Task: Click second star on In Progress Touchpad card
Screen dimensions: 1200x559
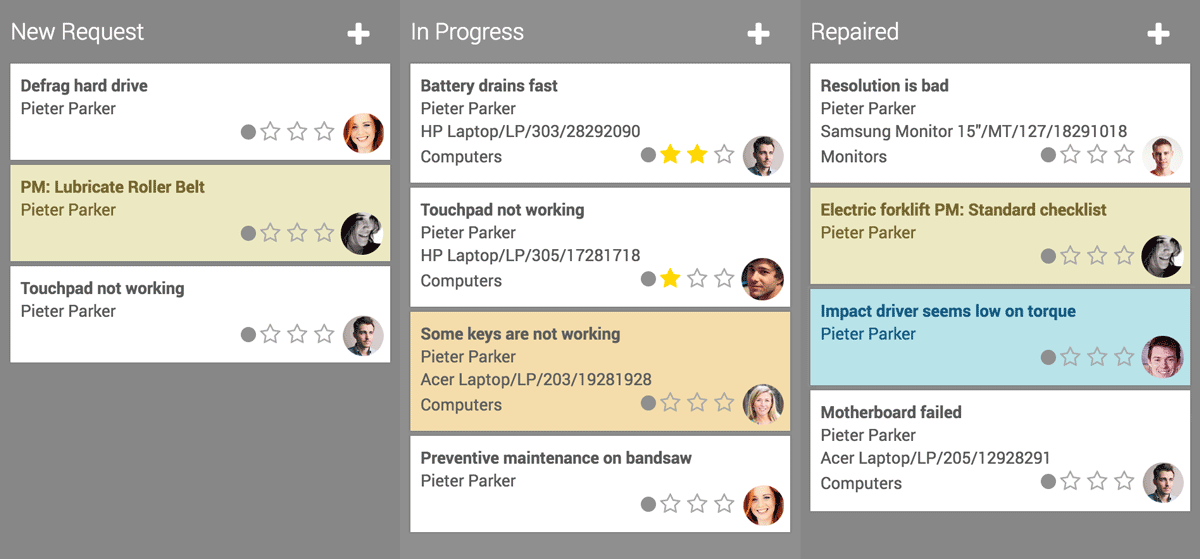Action: (697, 279)
